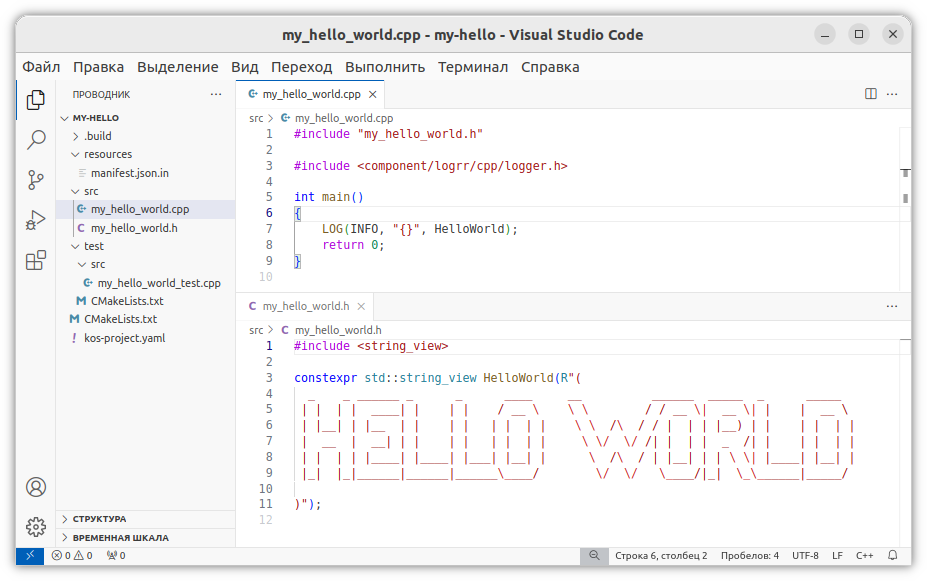The height and width of the screenshot is (581, 927).
Task: Open the root-level CMakeLists.txt below test
Action: point(121,319)
